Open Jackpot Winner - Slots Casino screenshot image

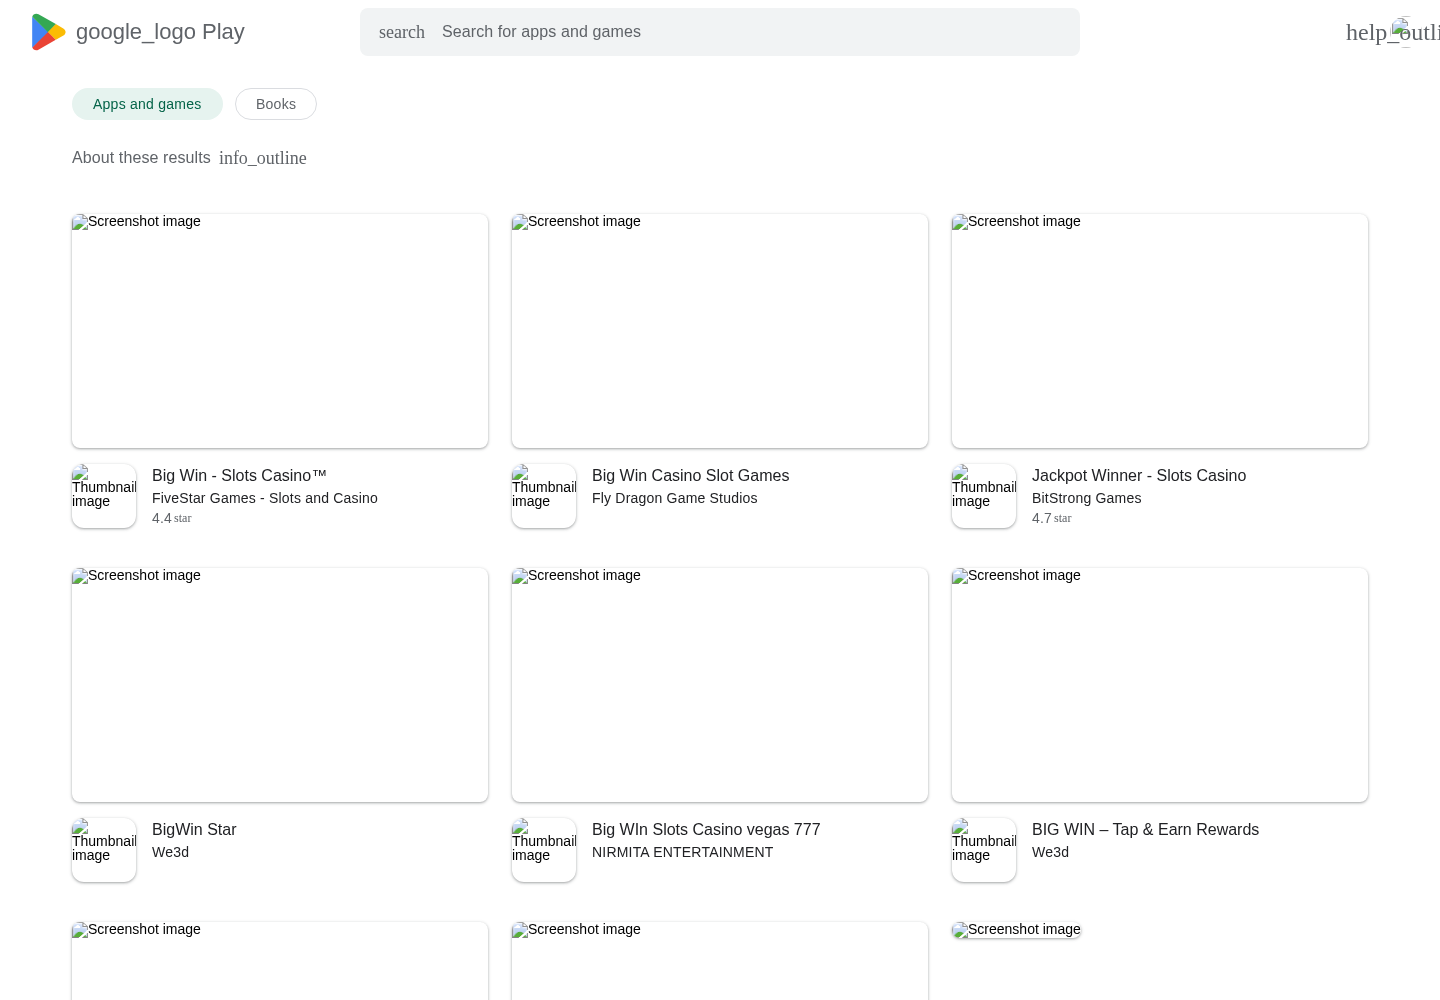tap(1160, 331)
